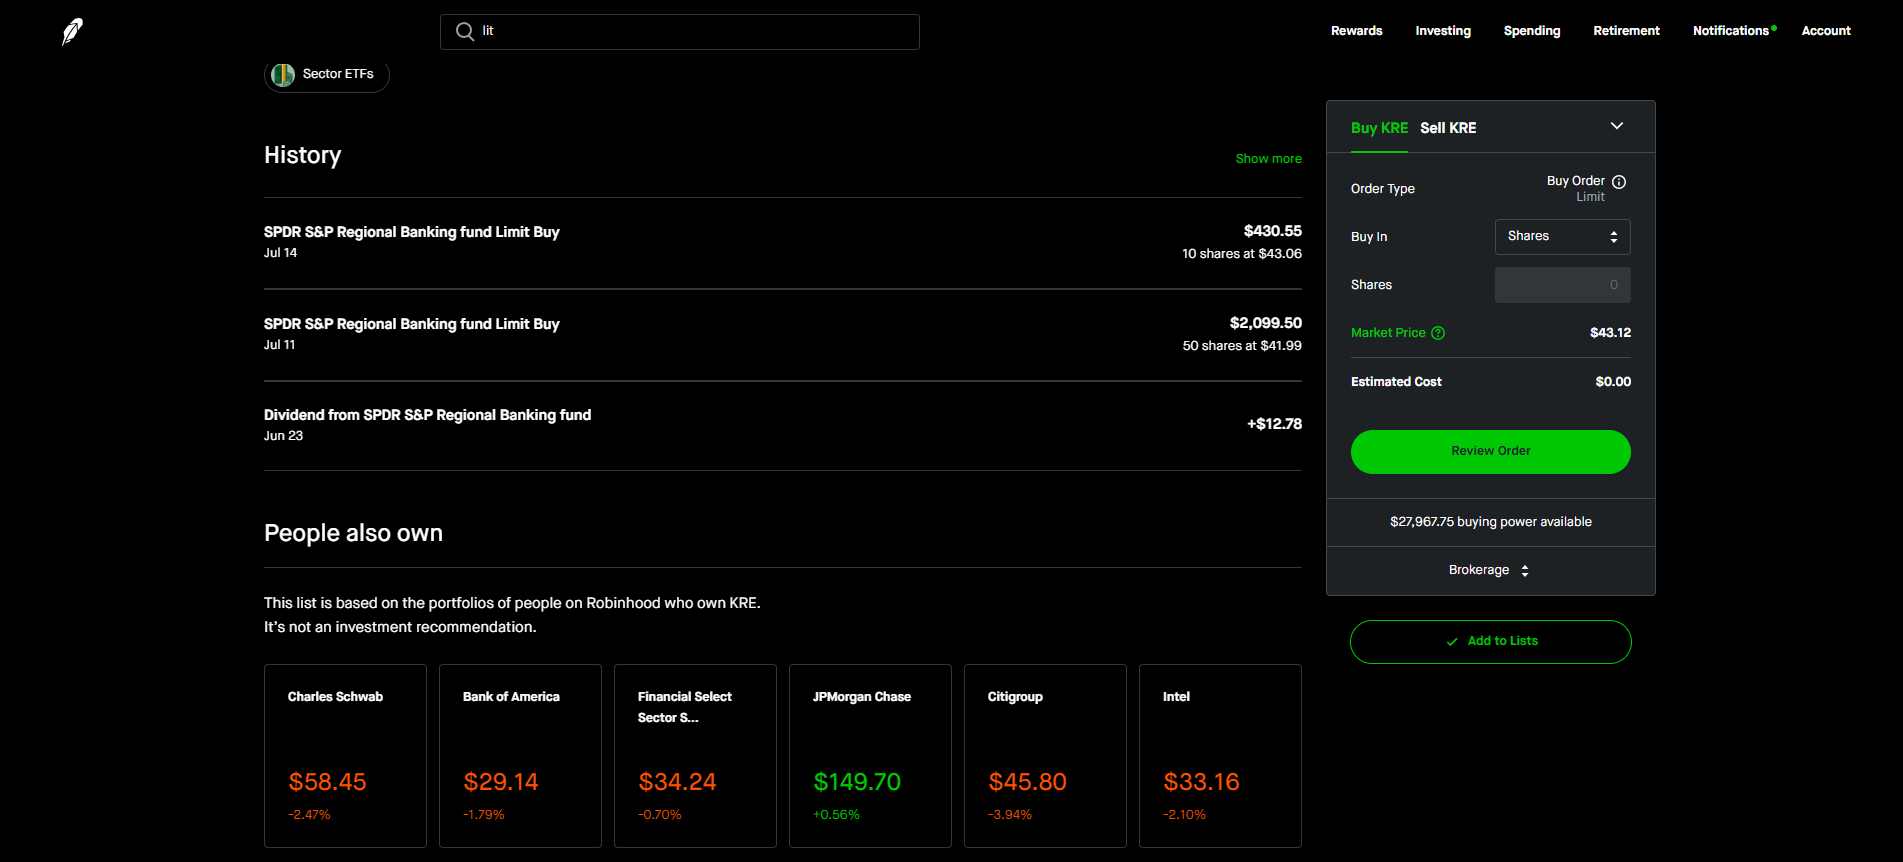
Task: Click the Shares quantity input field
Action: [x=1562, y=285]
